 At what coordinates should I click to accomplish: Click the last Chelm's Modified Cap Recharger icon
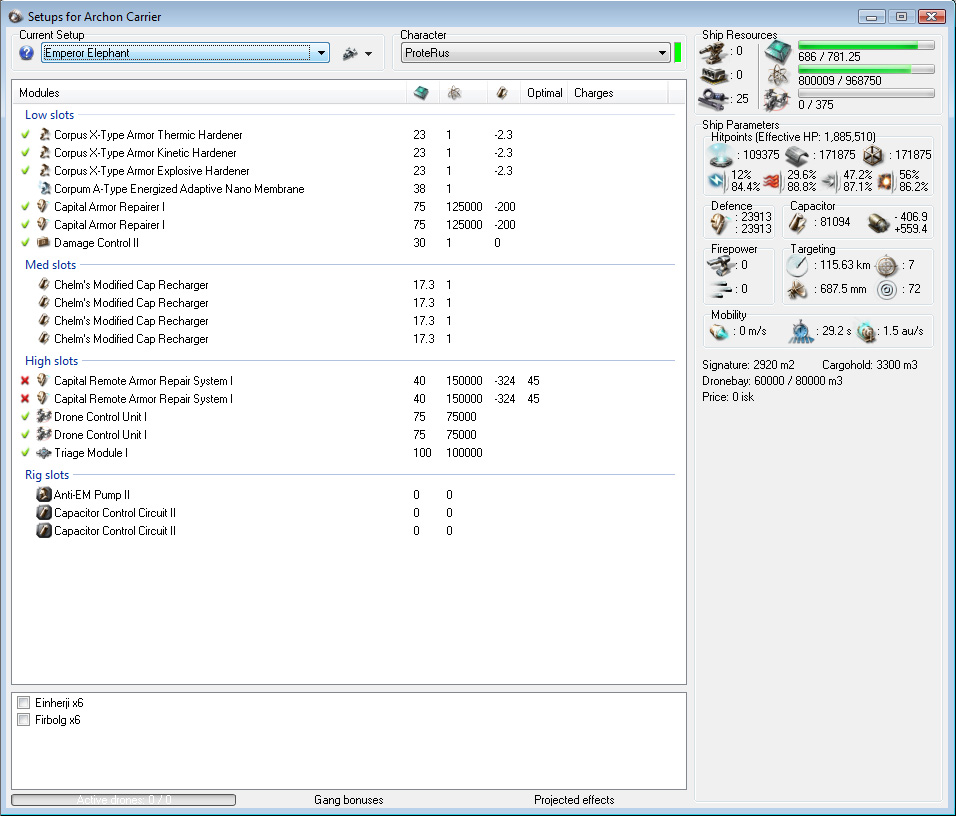pyautogui.click(x=44, y=338)
